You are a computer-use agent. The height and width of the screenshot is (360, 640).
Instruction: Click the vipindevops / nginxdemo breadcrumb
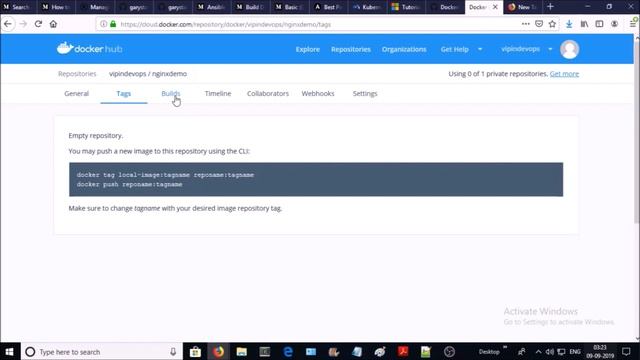pos(148,74)
